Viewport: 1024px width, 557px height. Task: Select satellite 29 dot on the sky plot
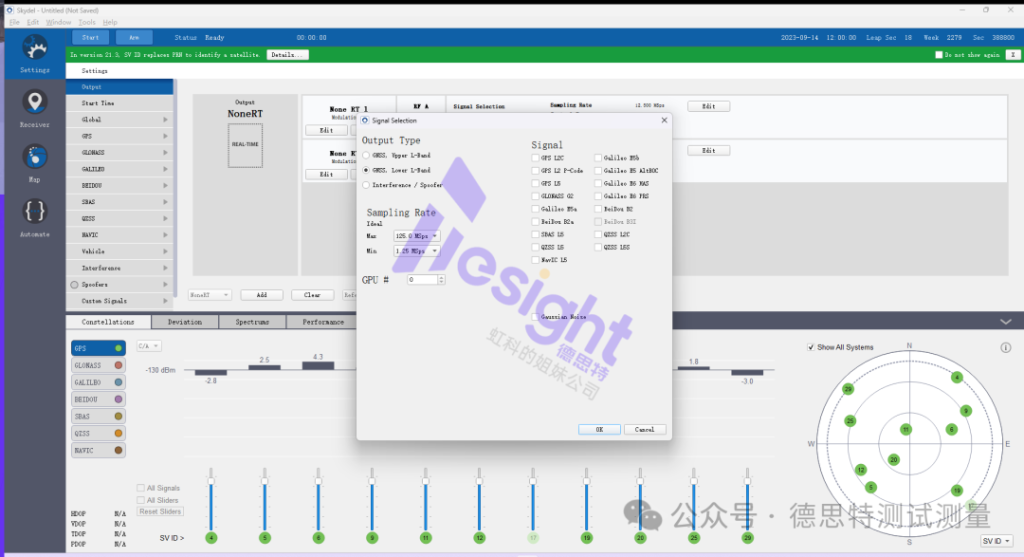848,389
